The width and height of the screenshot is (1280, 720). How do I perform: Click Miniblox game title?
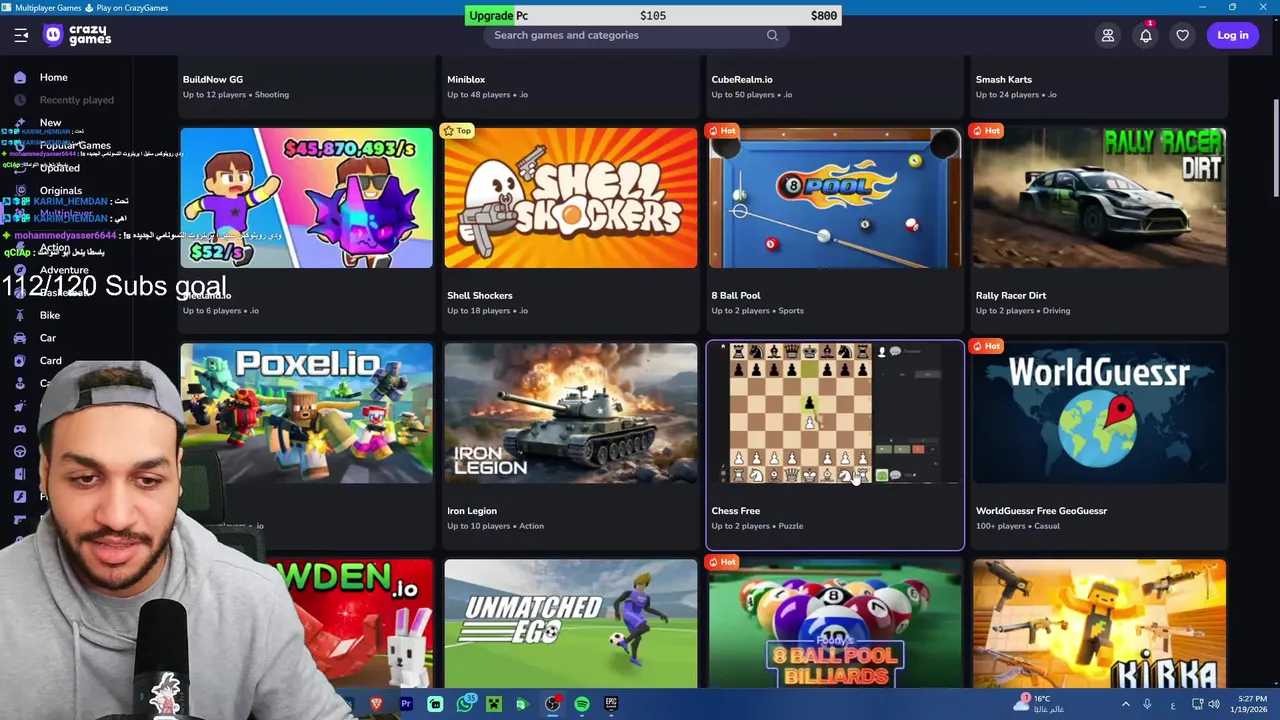pos(466,79)
